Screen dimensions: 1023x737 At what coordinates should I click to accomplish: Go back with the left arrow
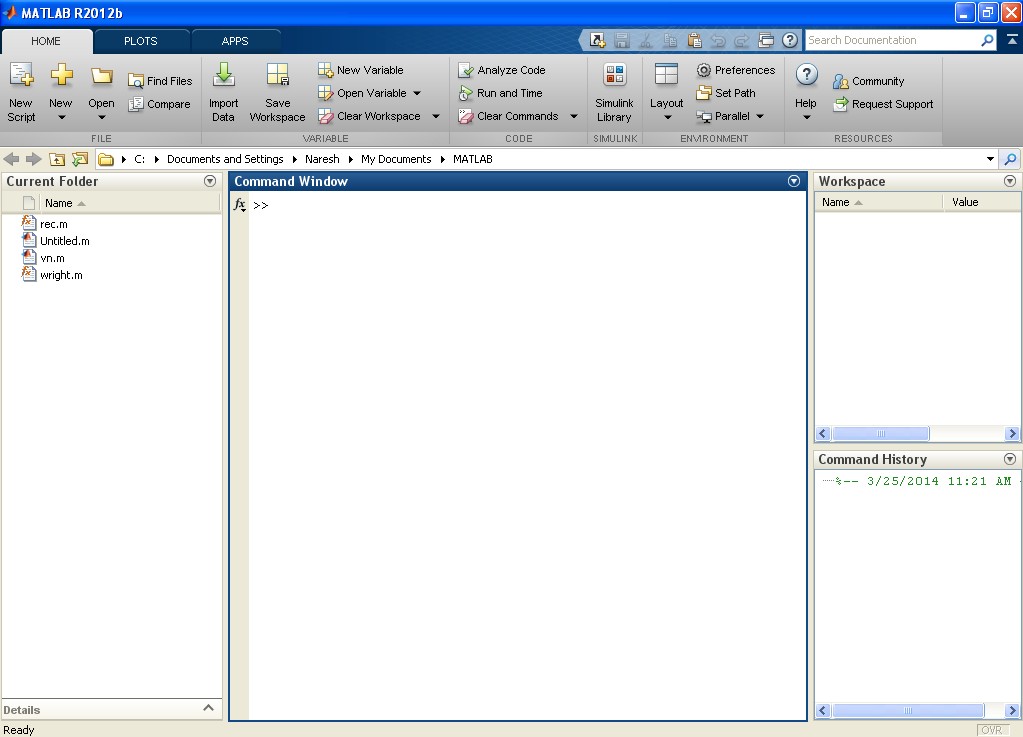(11, 159)
